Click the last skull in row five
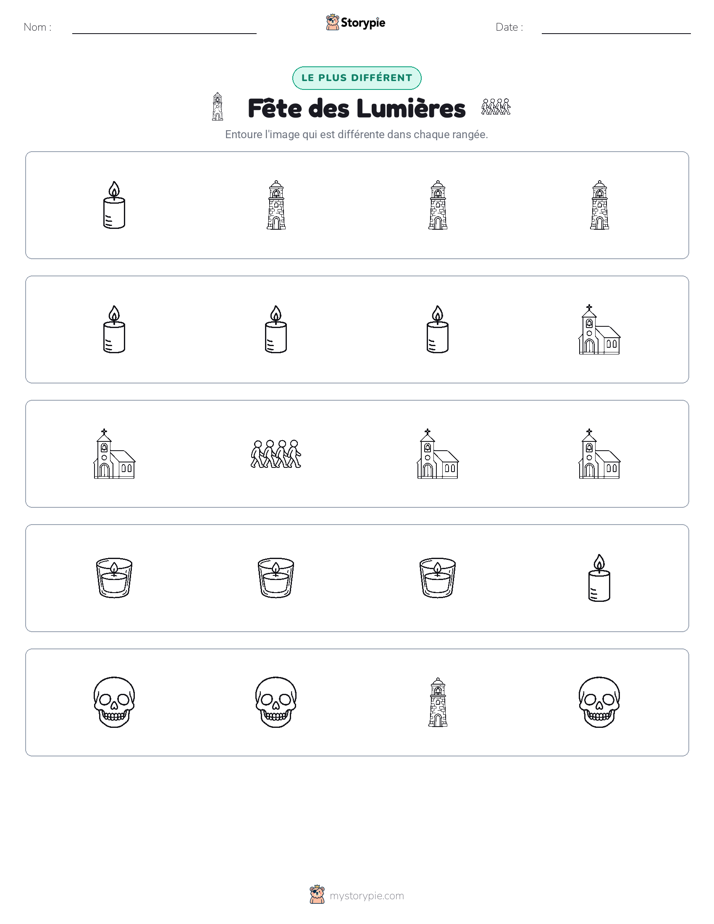 [x=599, y=702]
